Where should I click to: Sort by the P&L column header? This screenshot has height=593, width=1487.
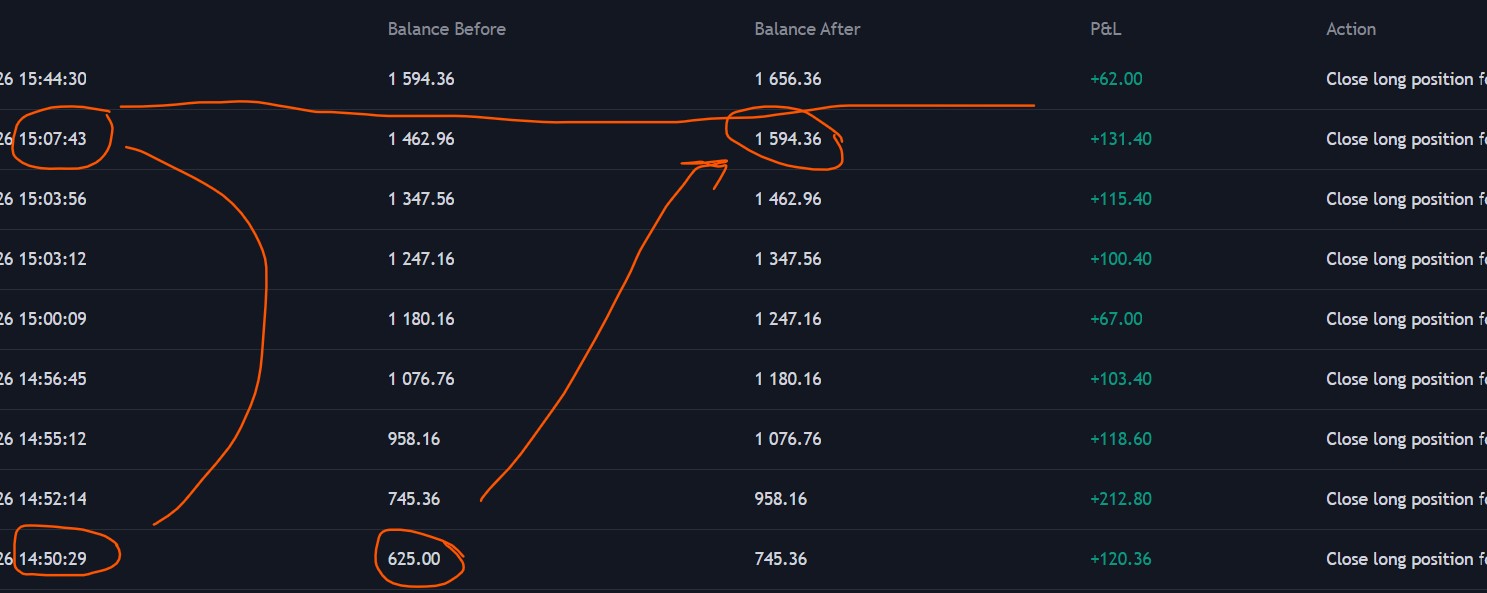coord(1105,29)
